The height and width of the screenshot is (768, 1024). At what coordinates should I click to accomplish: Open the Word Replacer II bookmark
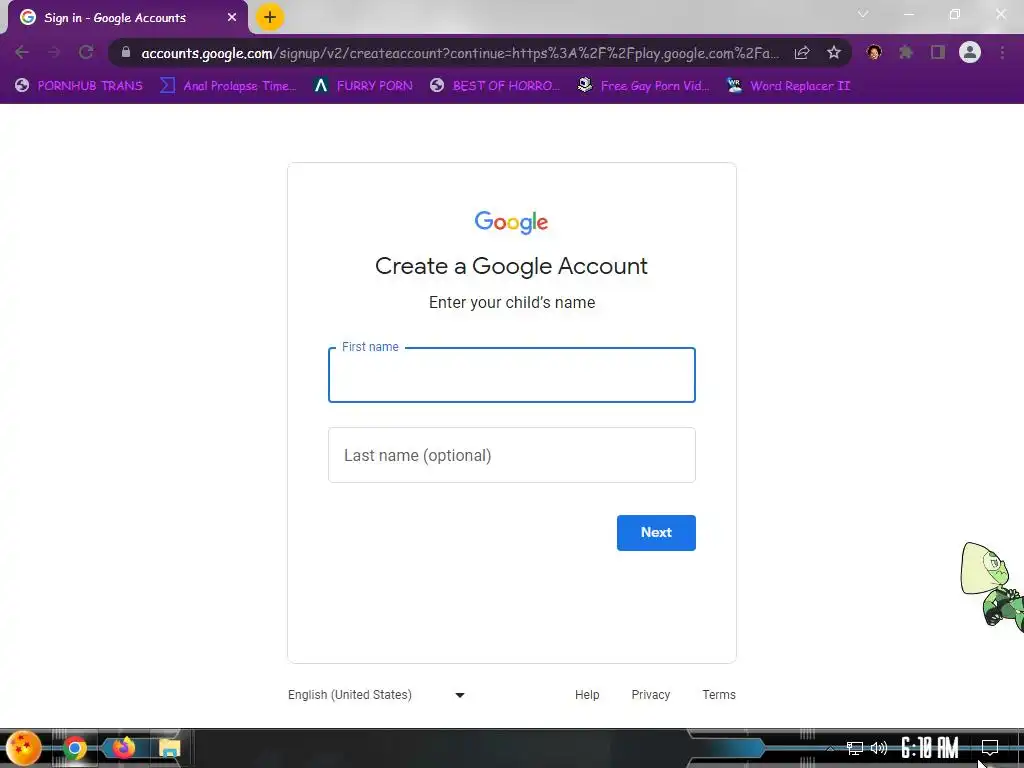coord(788,86)
